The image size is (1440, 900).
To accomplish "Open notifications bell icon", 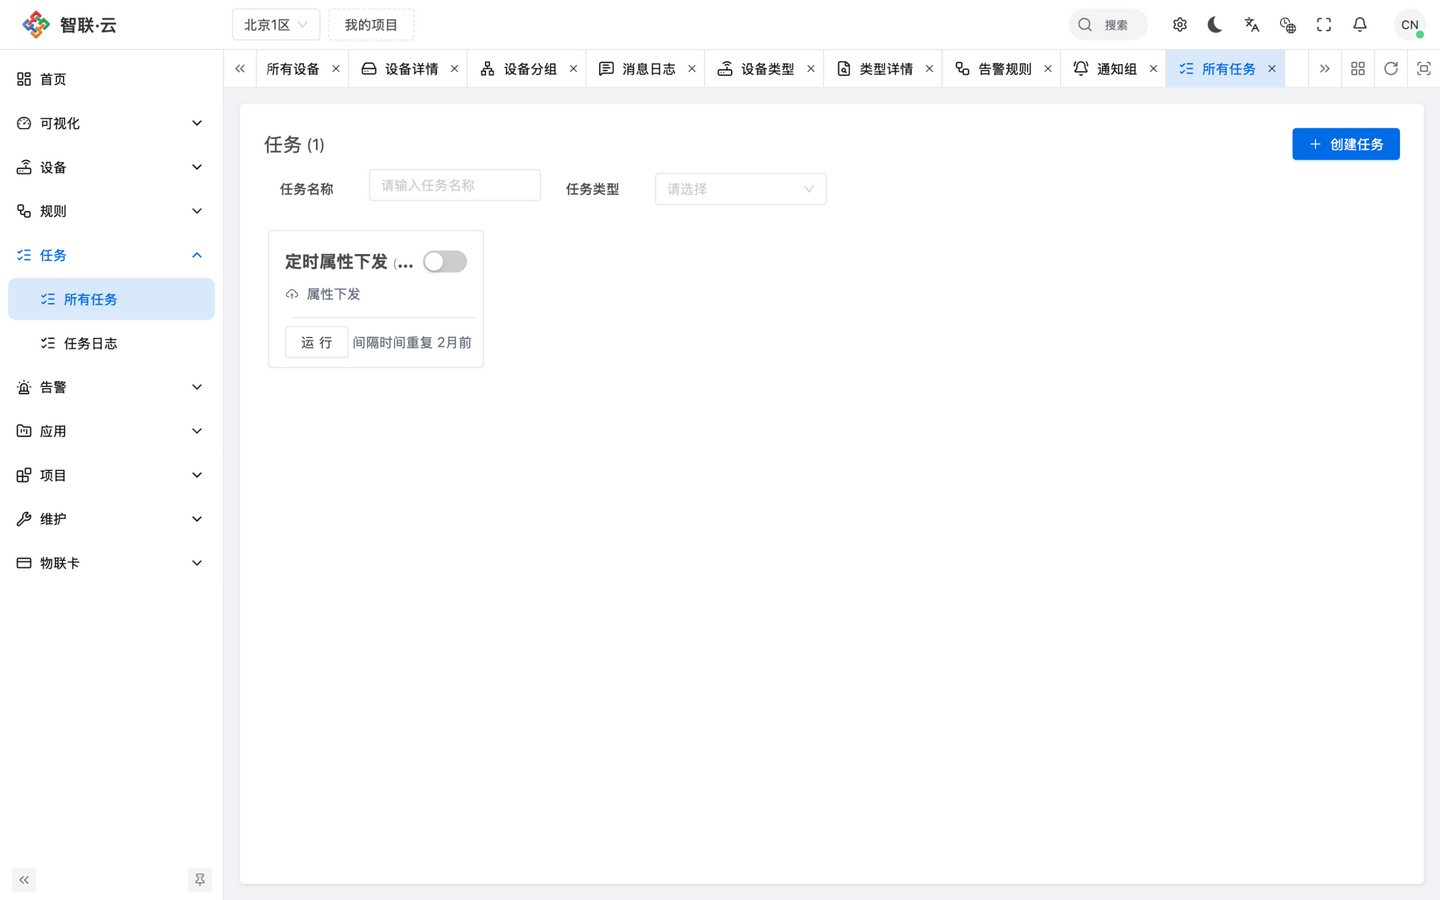I will (1360, 25).
